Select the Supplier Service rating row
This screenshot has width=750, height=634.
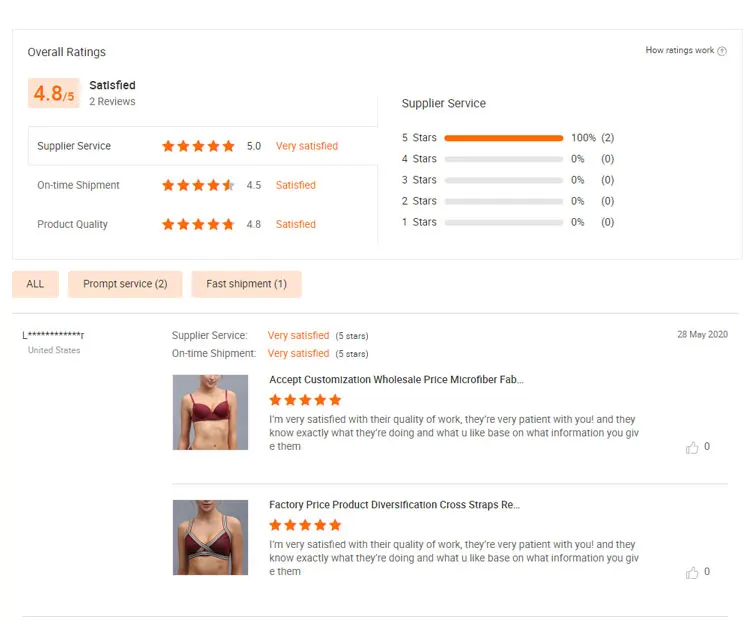click(x=203, y=146)
